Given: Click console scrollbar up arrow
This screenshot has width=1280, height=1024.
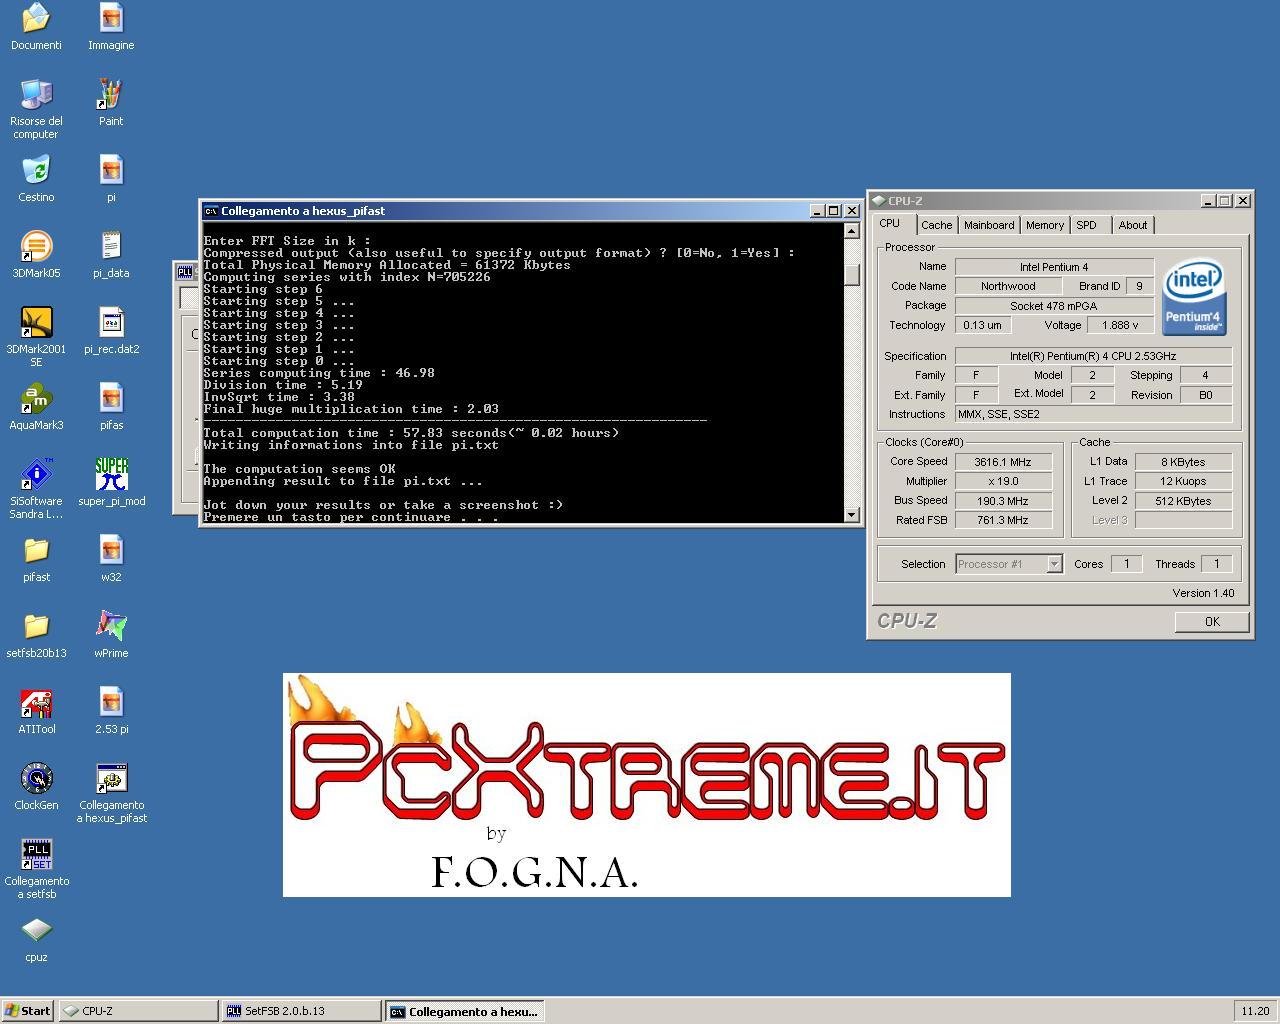Looking at the screenshot, I should point(852,231).
